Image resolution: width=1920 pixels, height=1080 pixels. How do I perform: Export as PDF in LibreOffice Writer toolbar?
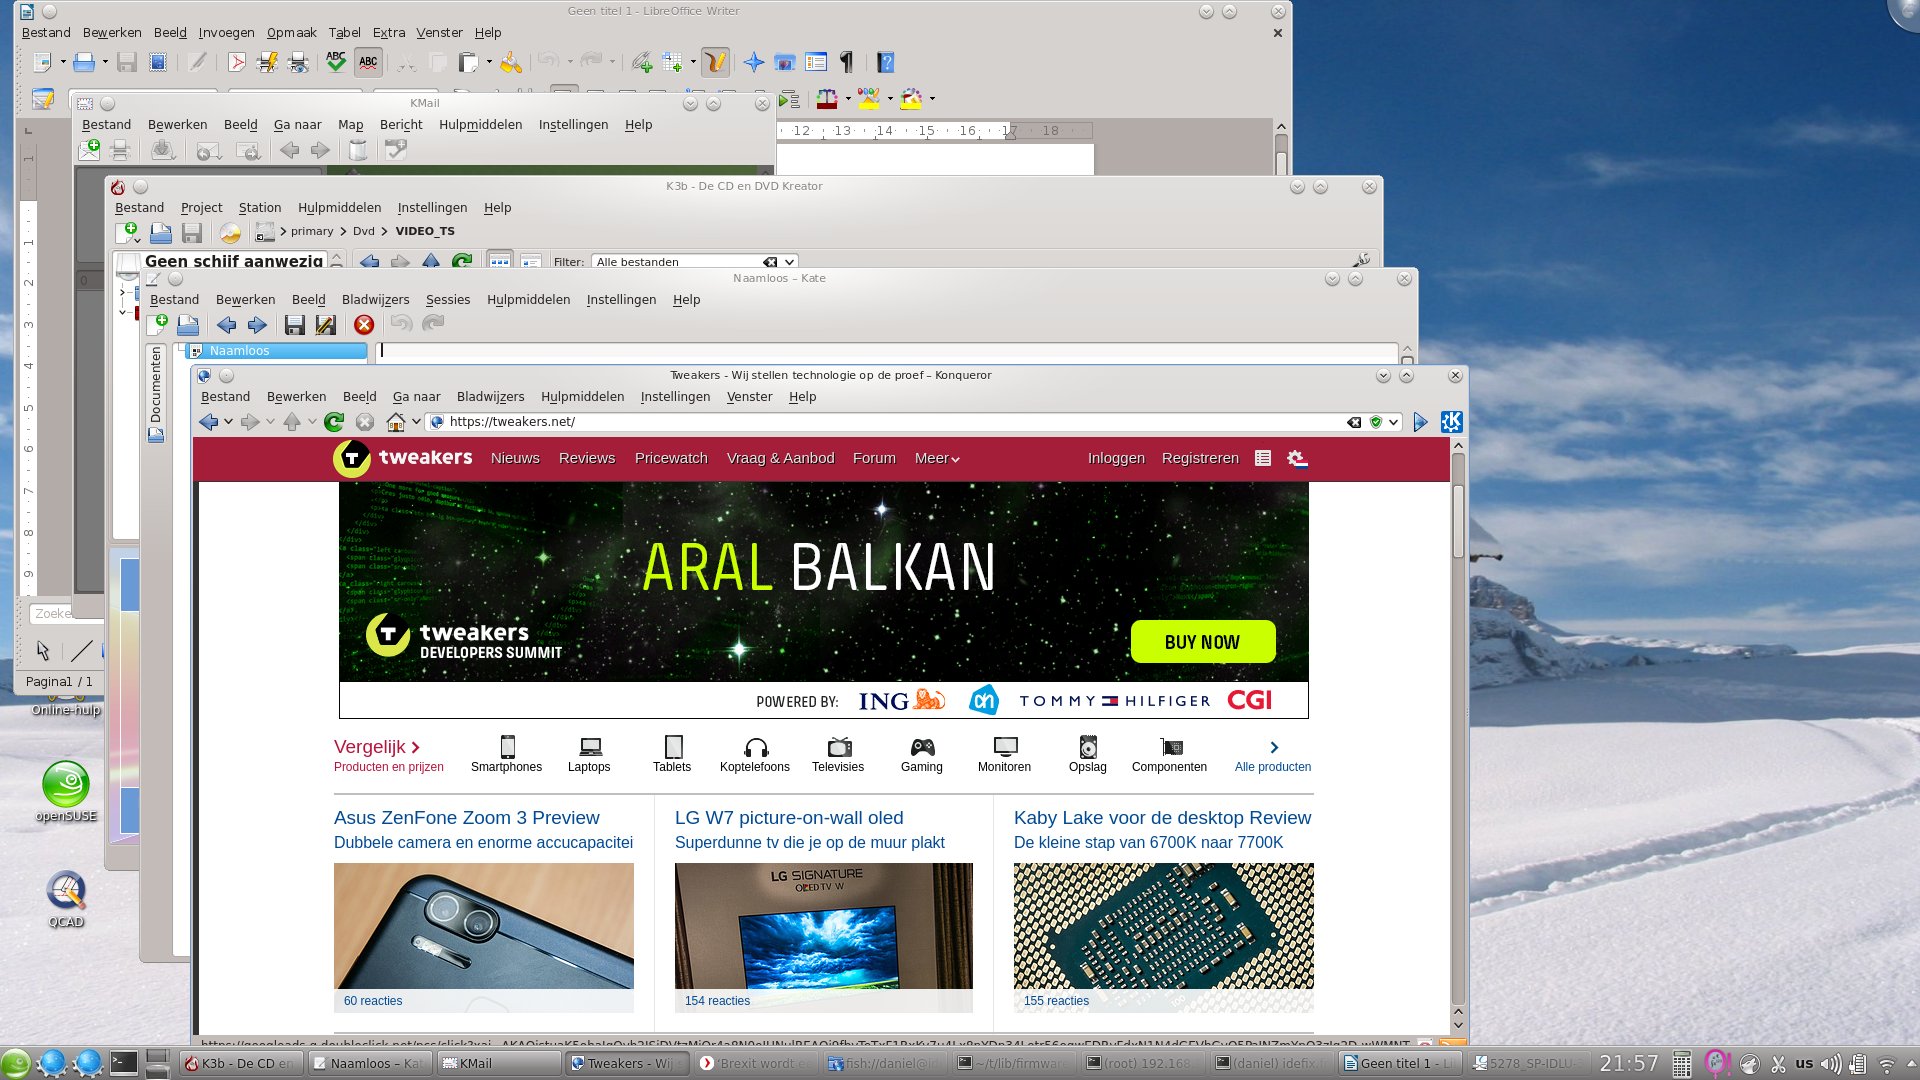pos(236,63)
